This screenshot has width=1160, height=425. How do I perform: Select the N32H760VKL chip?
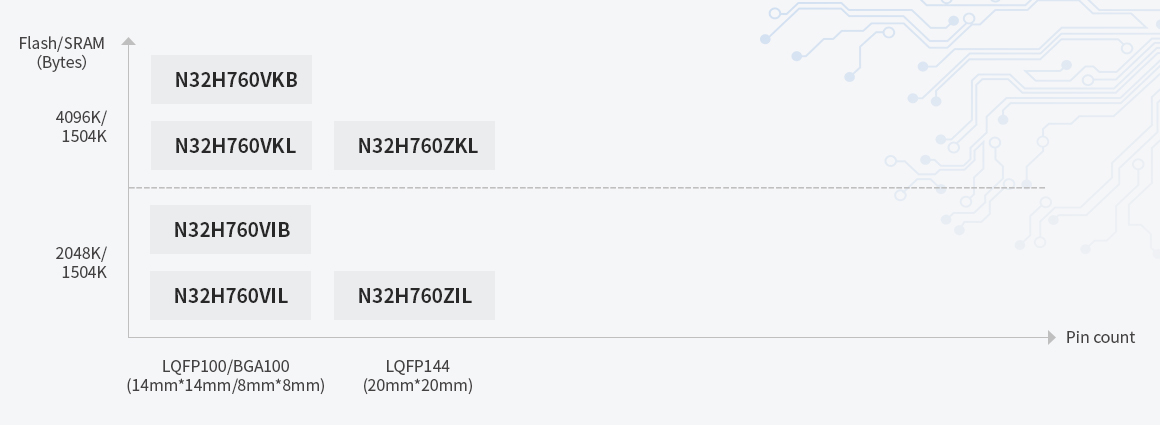231,146
